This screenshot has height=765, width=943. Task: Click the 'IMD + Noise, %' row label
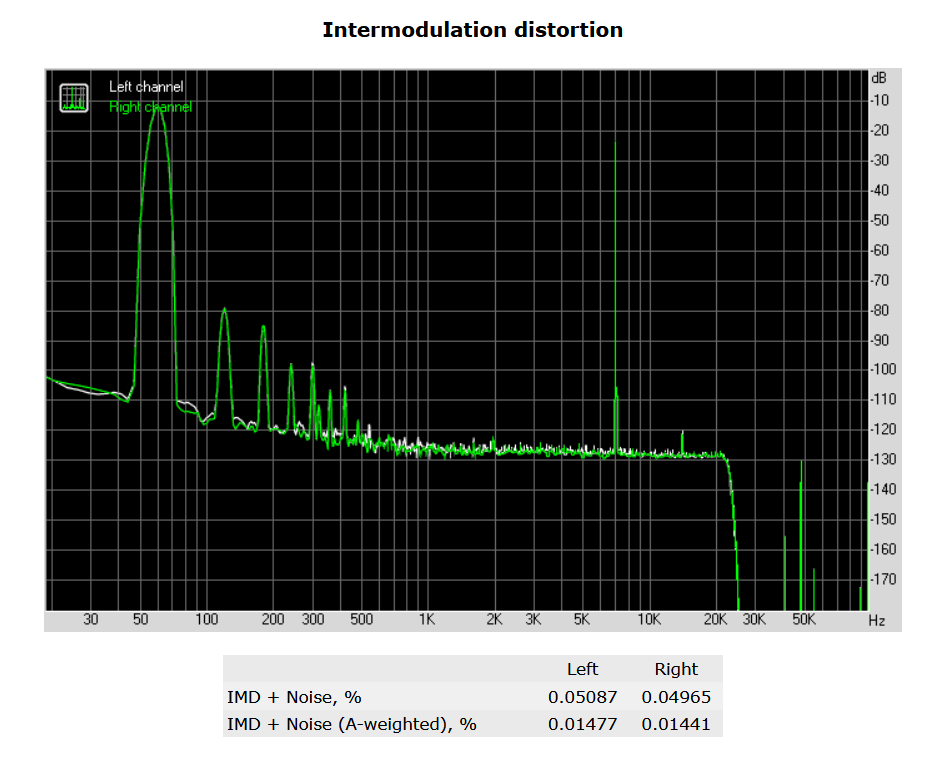(294, 697)
